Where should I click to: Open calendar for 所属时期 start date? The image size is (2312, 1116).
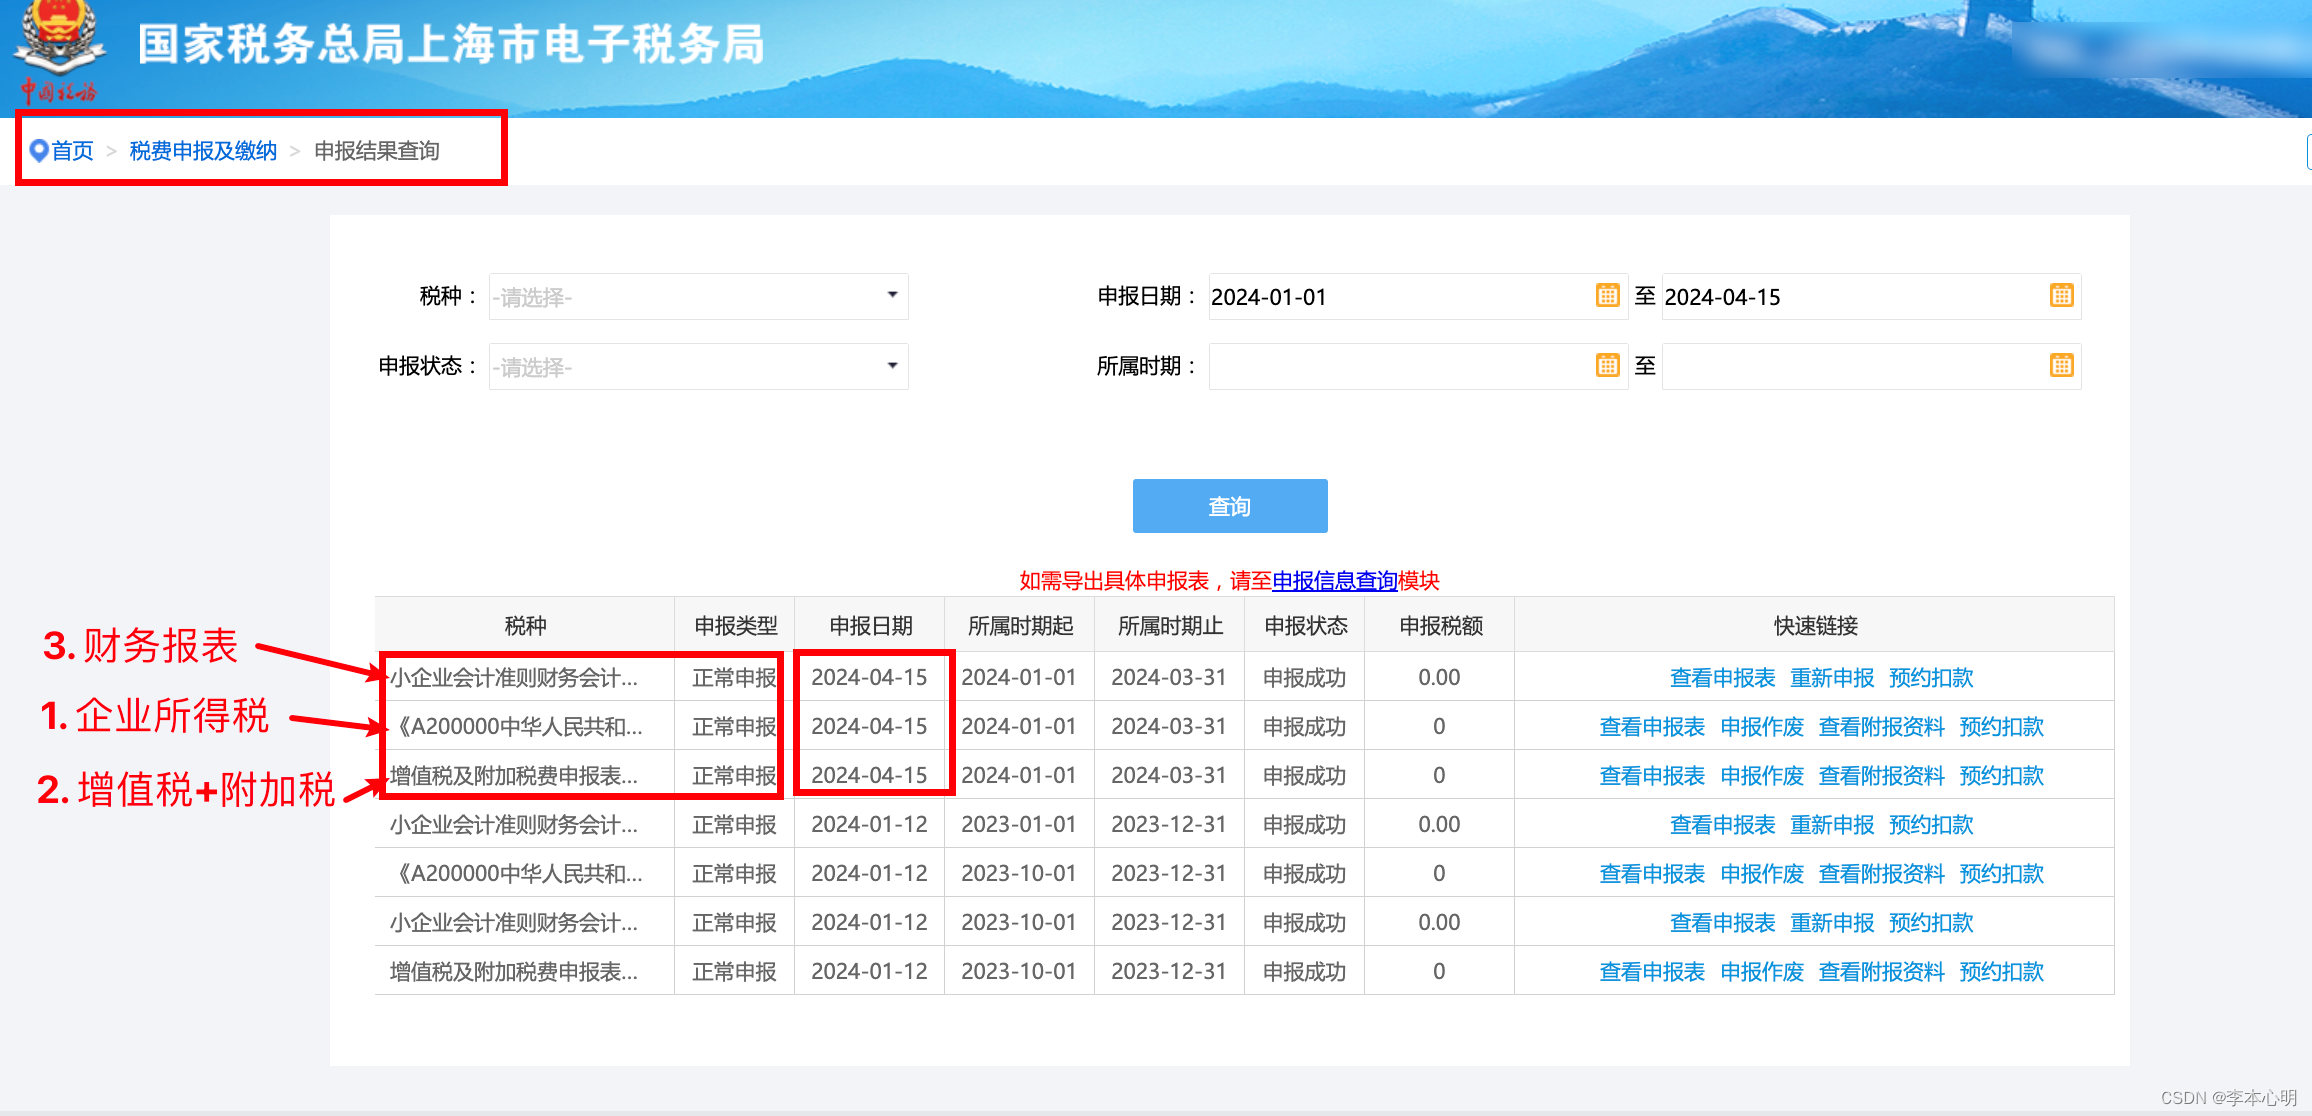[1607, 366]
